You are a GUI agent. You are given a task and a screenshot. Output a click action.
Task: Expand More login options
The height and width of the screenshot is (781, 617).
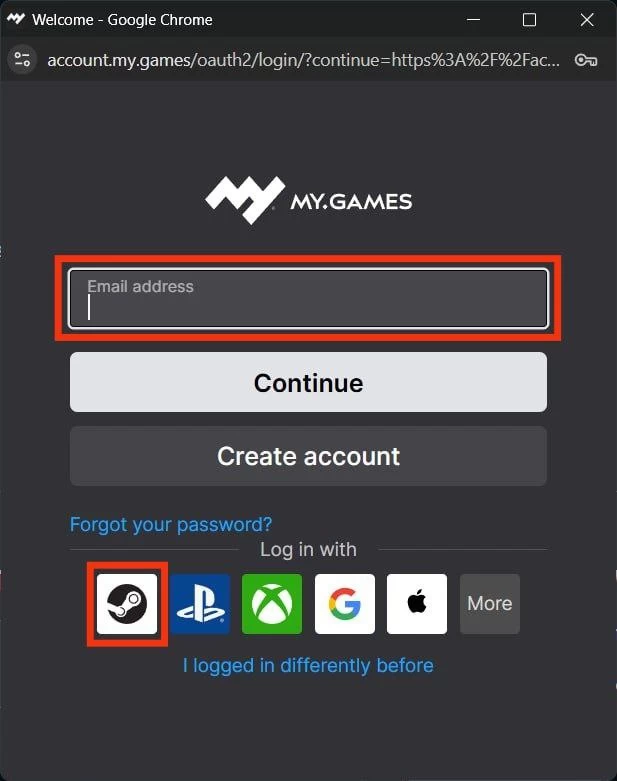click(490, 604)
